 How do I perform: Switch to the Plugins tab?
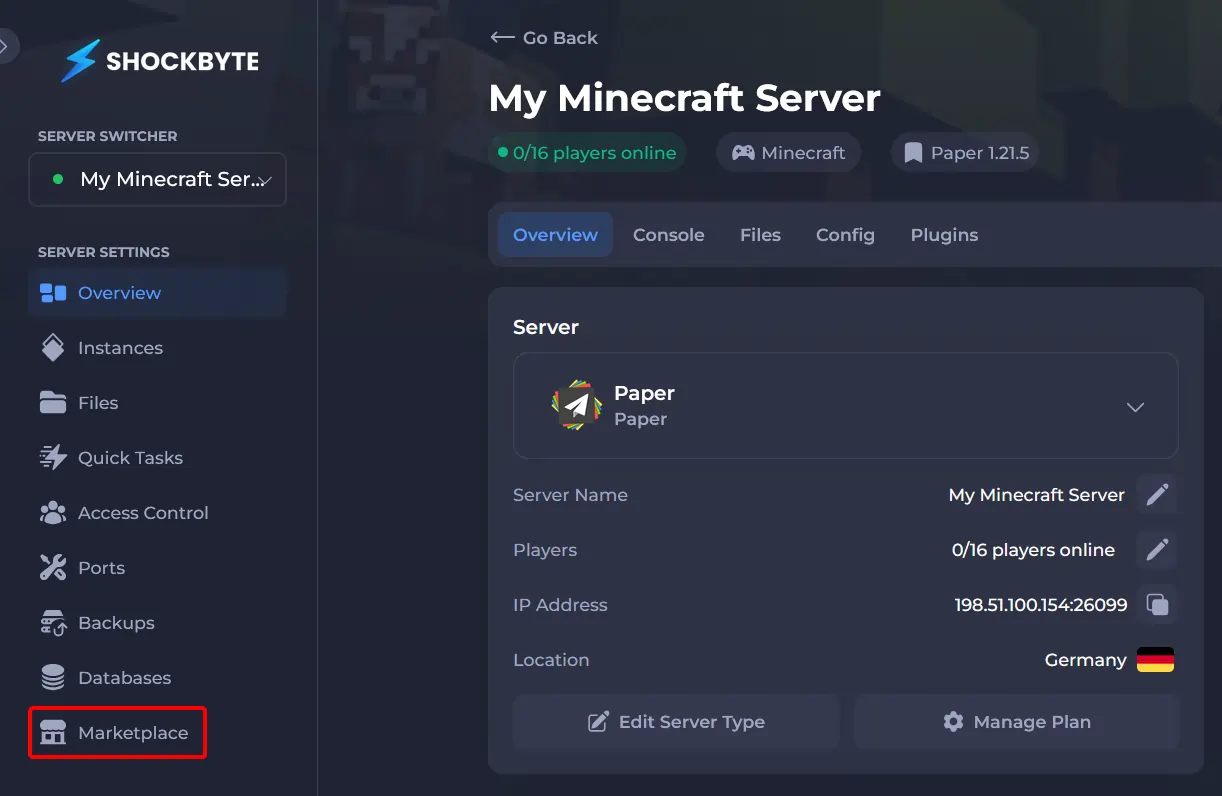(944, 235)
